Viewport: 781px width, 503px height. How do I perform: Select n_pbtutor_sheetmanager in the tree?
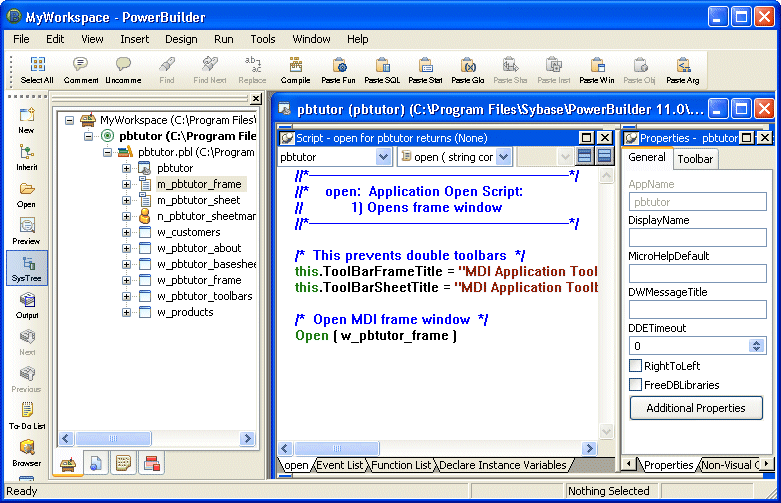click(x=206, y=216)
